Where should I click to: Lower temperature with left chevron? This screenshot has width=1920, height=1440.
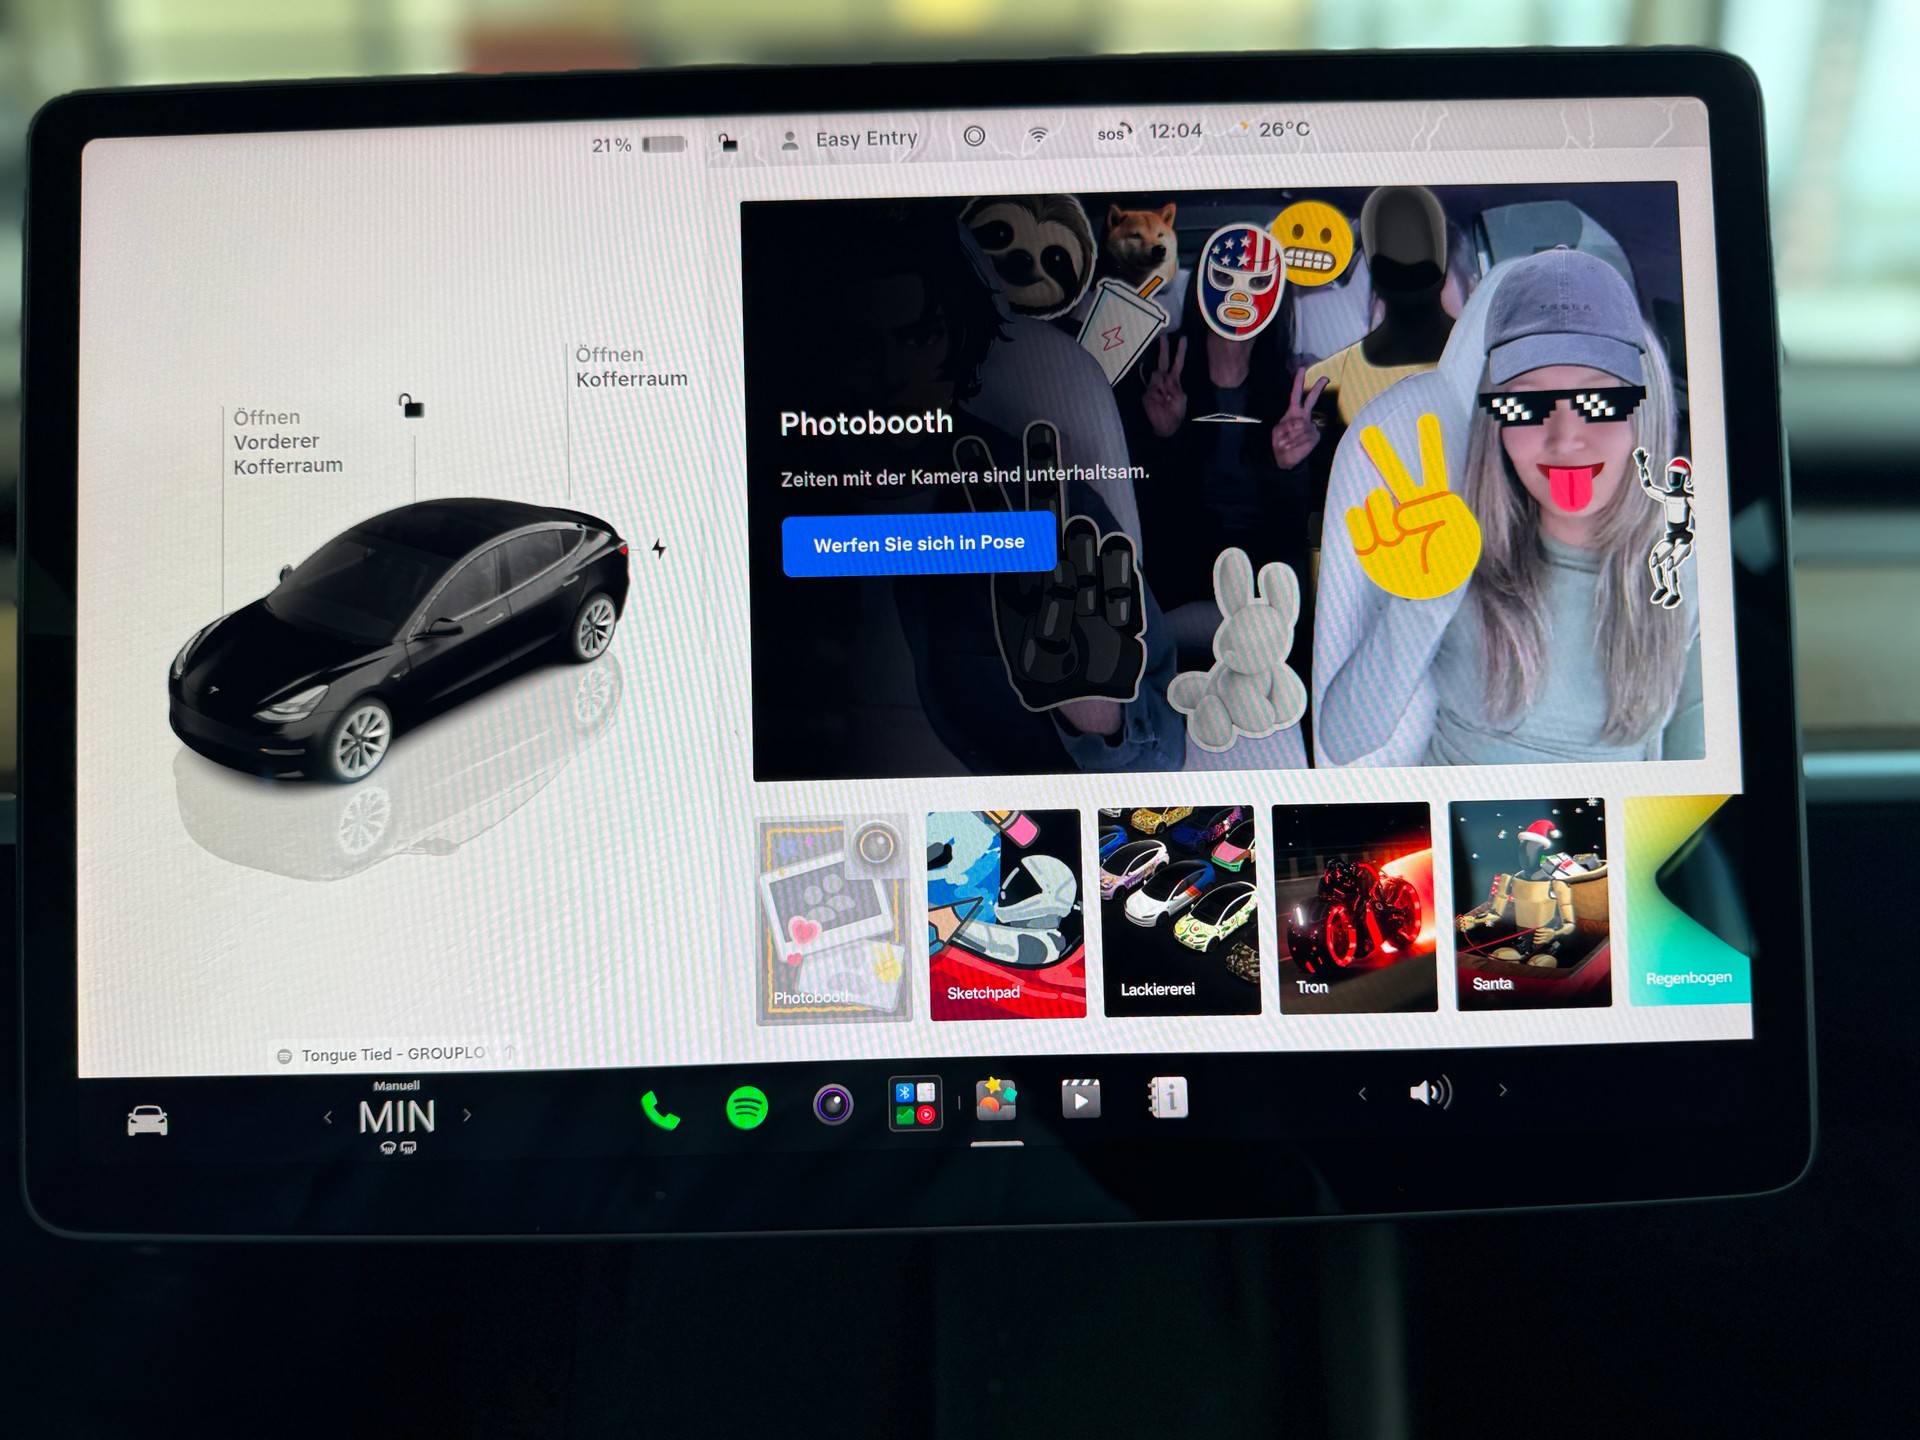click(x=328, y=1117)
